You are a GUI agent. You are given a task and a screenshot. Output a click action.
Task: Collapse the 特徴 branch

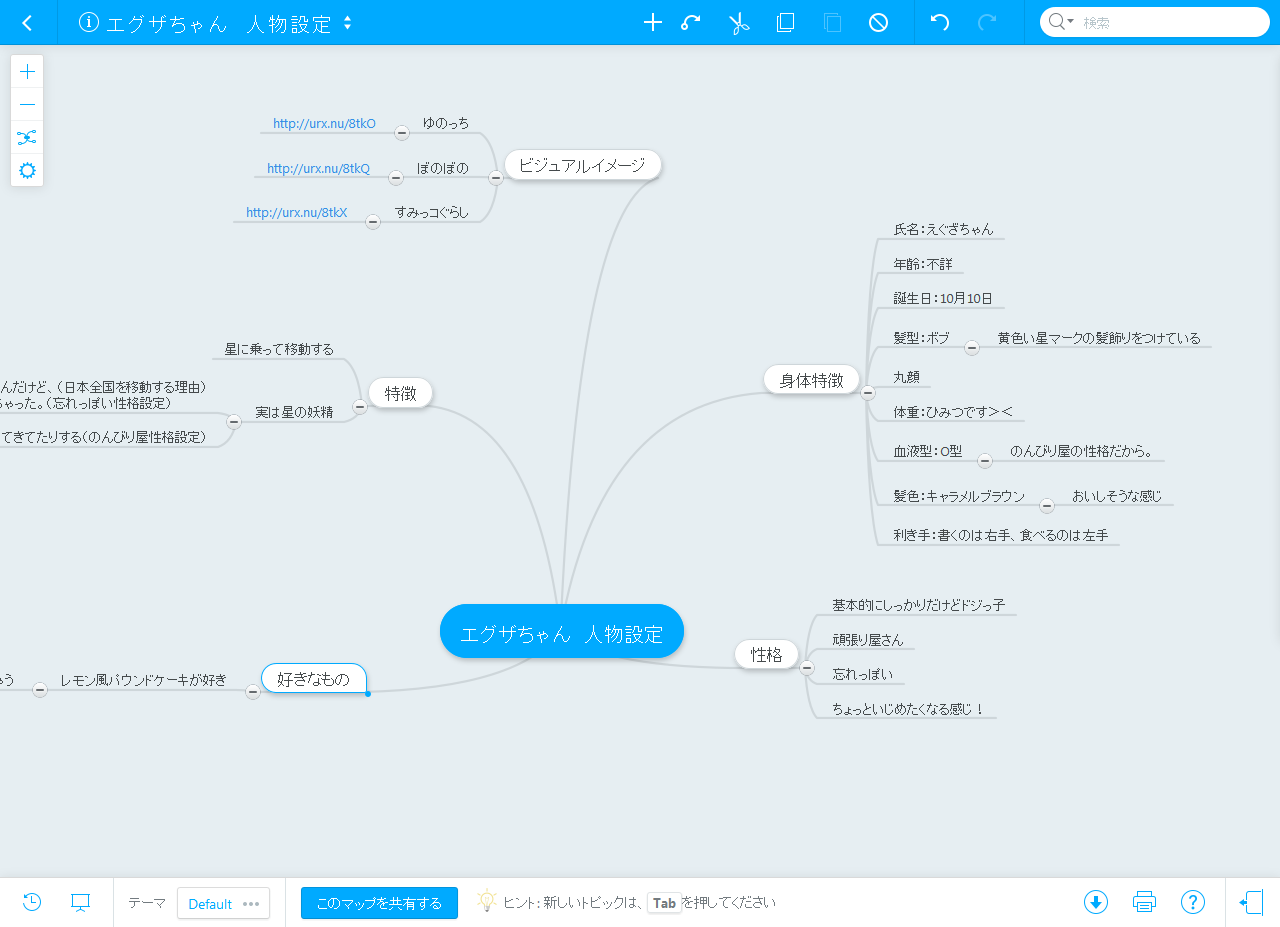pos(360,406)
